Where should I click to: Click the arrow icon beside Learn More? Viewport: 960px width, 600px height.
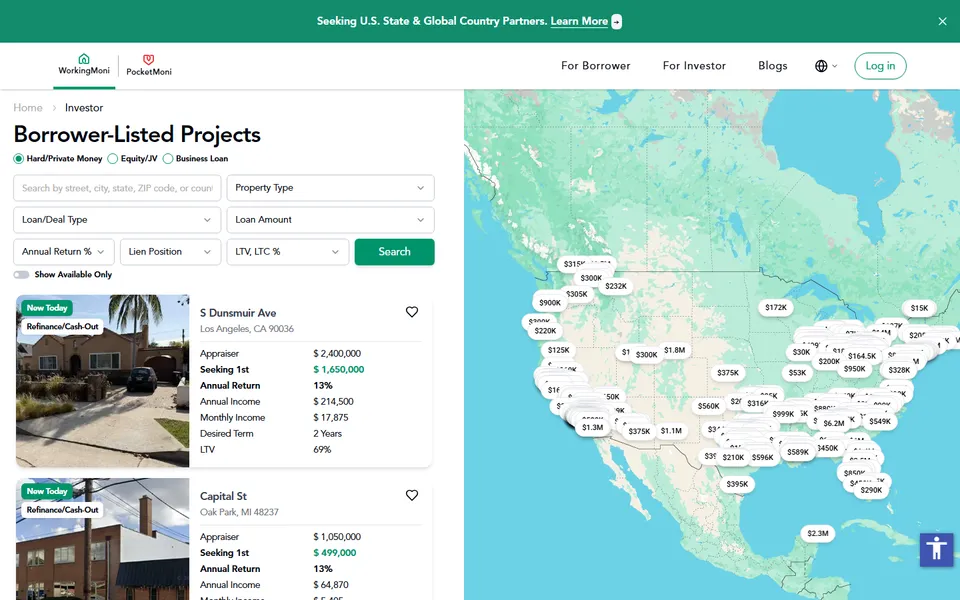pos(617,21)
